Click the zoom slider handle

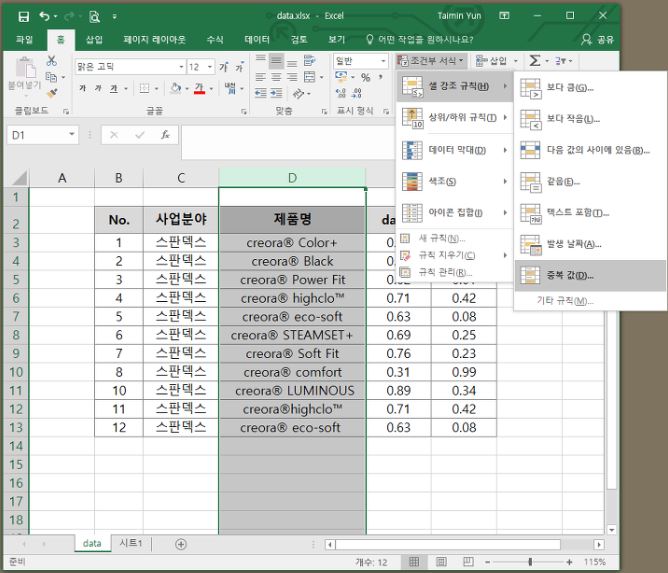pos(530,562)
